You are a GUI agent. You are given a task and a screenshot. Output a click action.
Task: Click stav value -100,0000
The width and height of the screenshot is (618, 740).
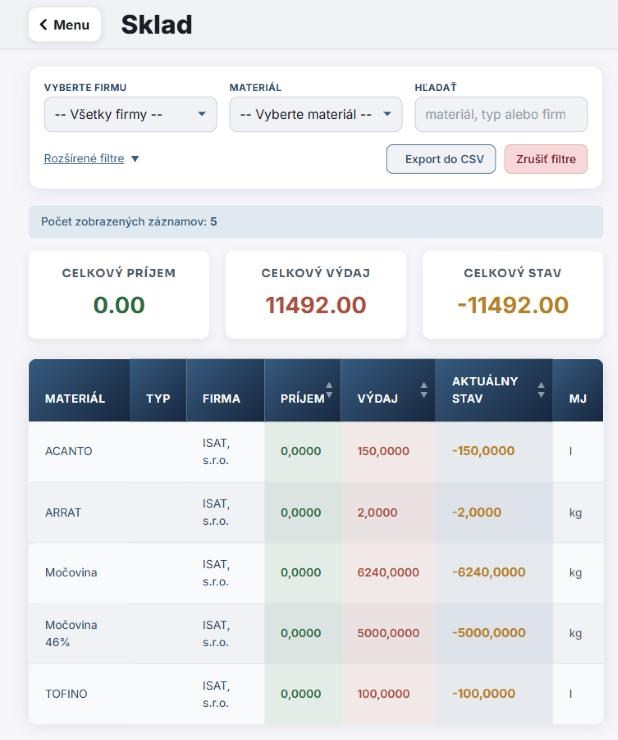point(483,693)
